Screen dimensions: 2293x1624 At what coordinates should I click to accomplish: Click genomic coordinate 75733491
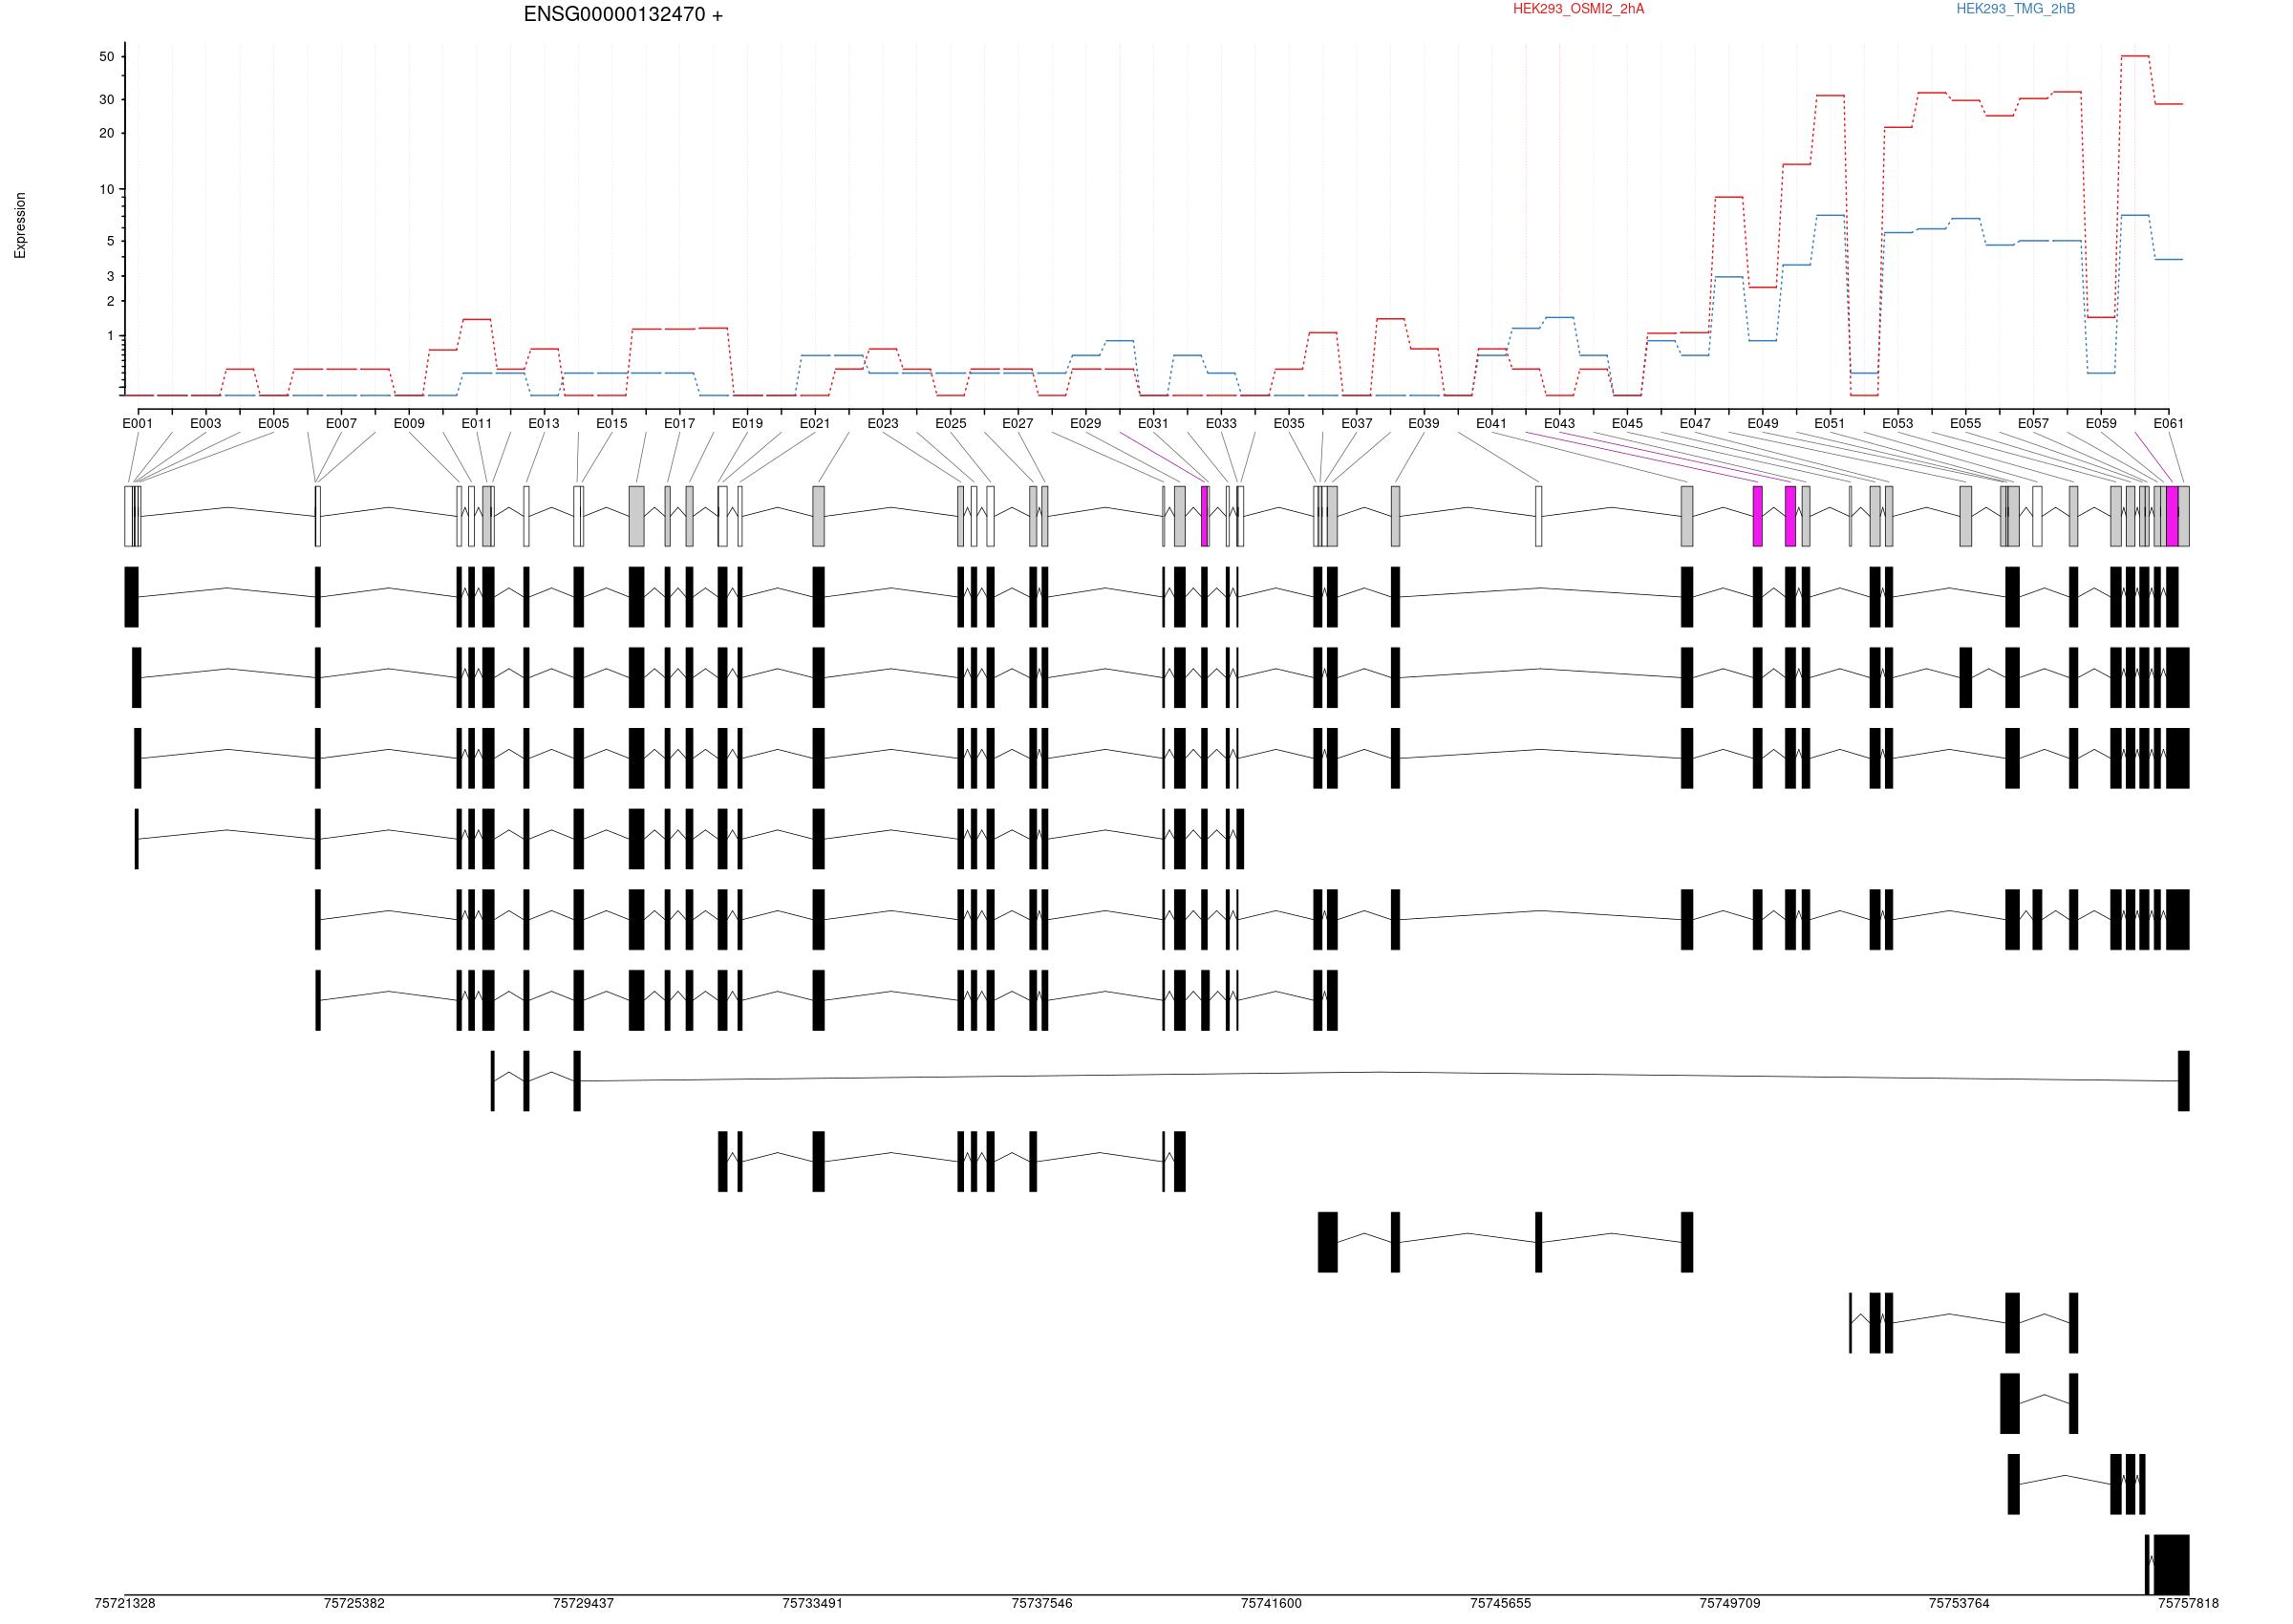tap(812, 1603)
